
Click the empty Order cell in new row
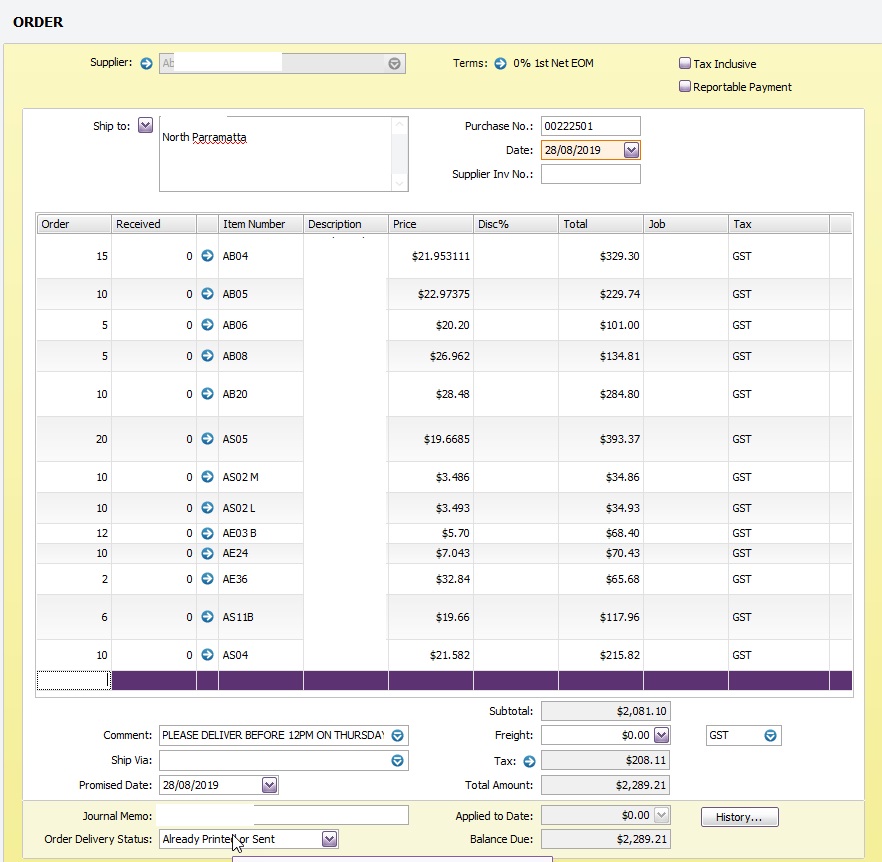(74, 680)
